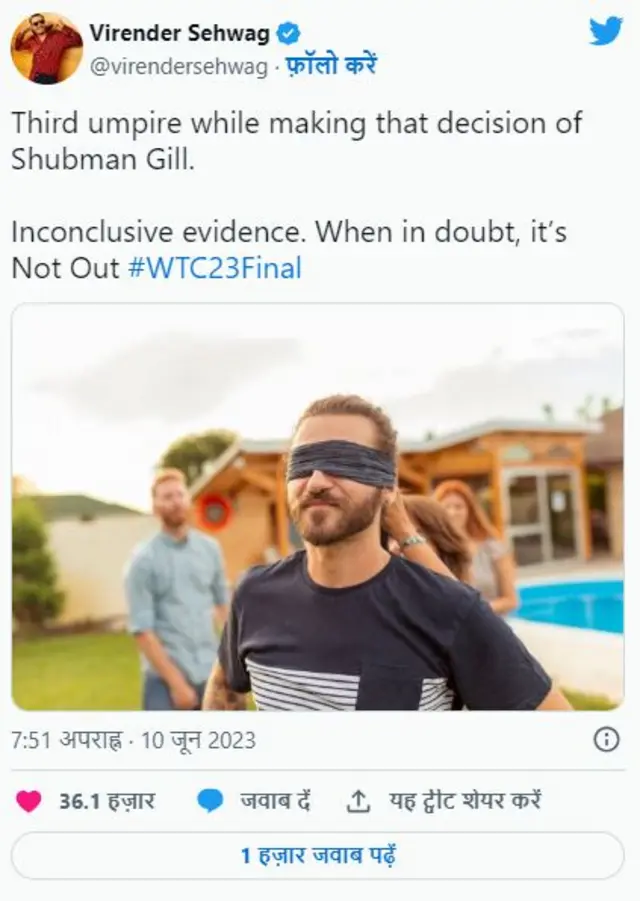
Task: Open the Virender Sehwag display name
Action: pyautogui.click(x=179, y=34)
